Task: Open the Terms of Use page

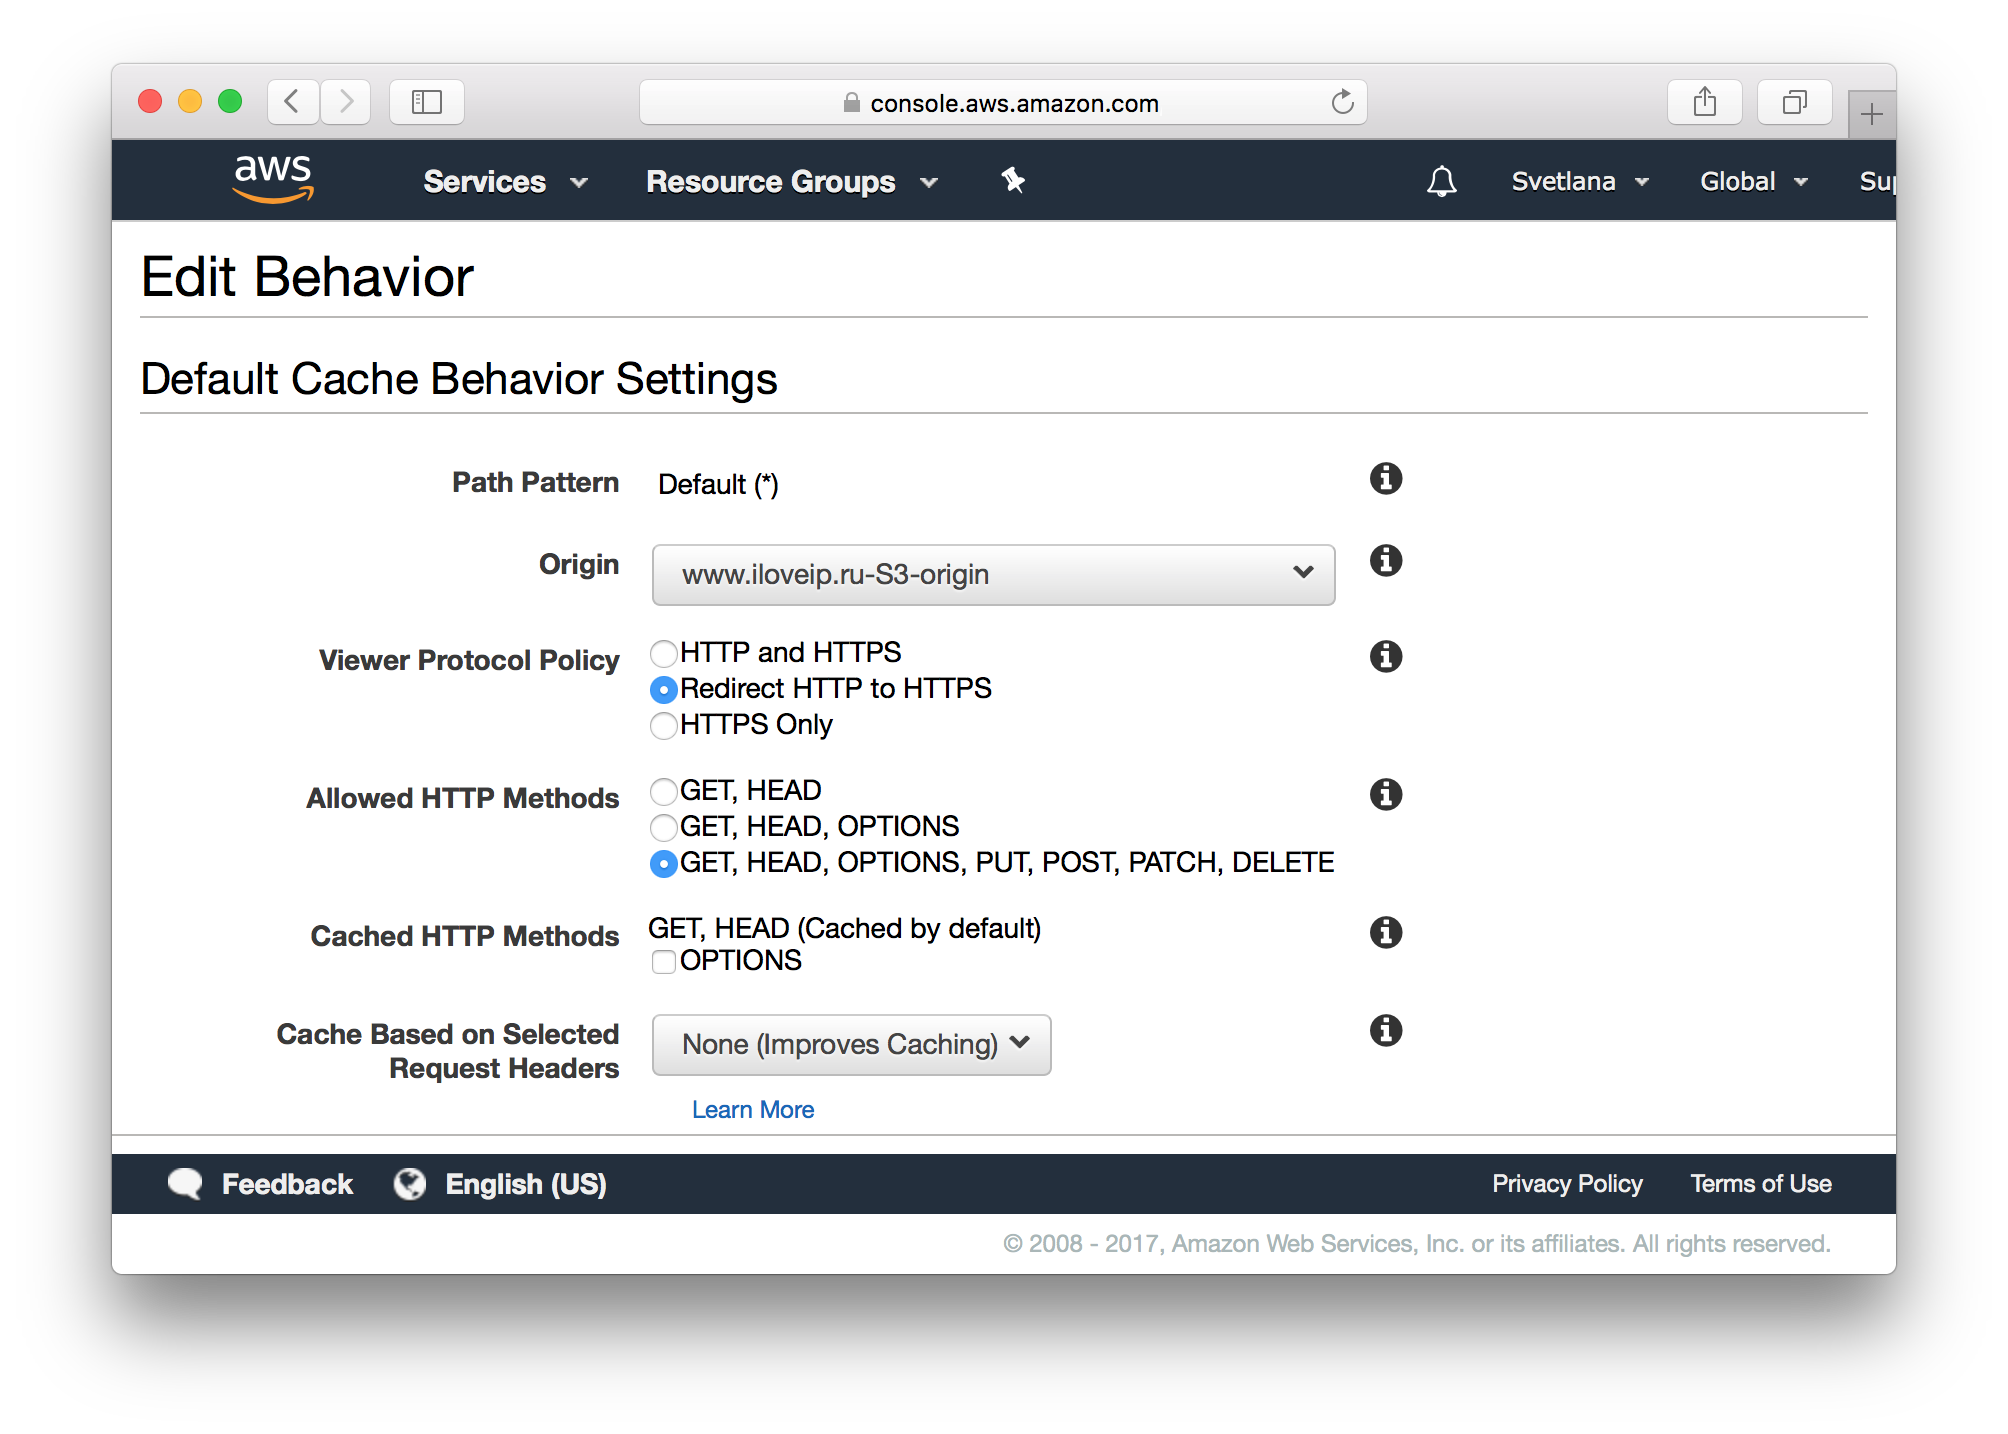Action: 1760,1183
